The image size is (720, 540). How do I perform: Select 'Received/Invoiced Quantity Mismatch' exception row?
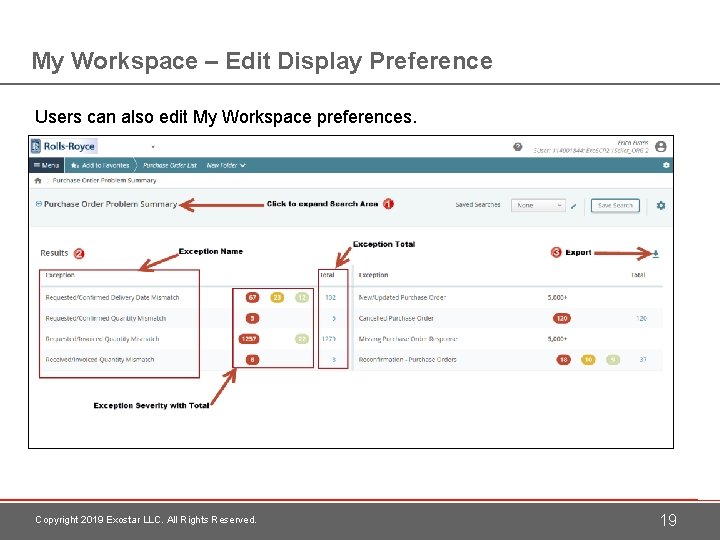(100, 360)
